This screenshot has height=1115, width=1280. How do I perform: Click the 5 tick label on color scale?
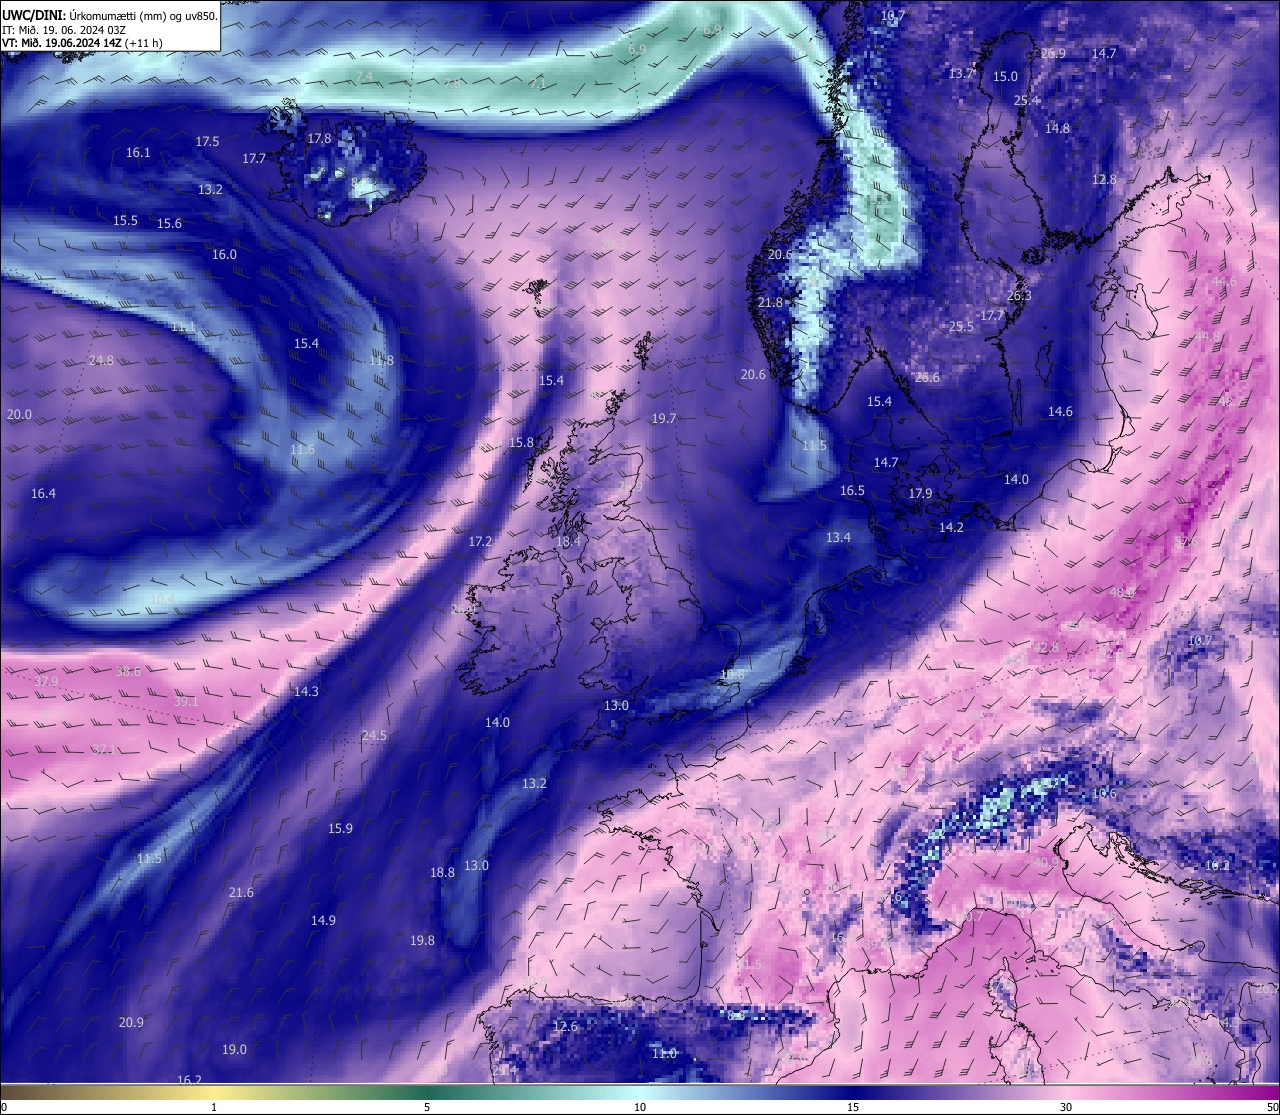(x=427, y=1107)
